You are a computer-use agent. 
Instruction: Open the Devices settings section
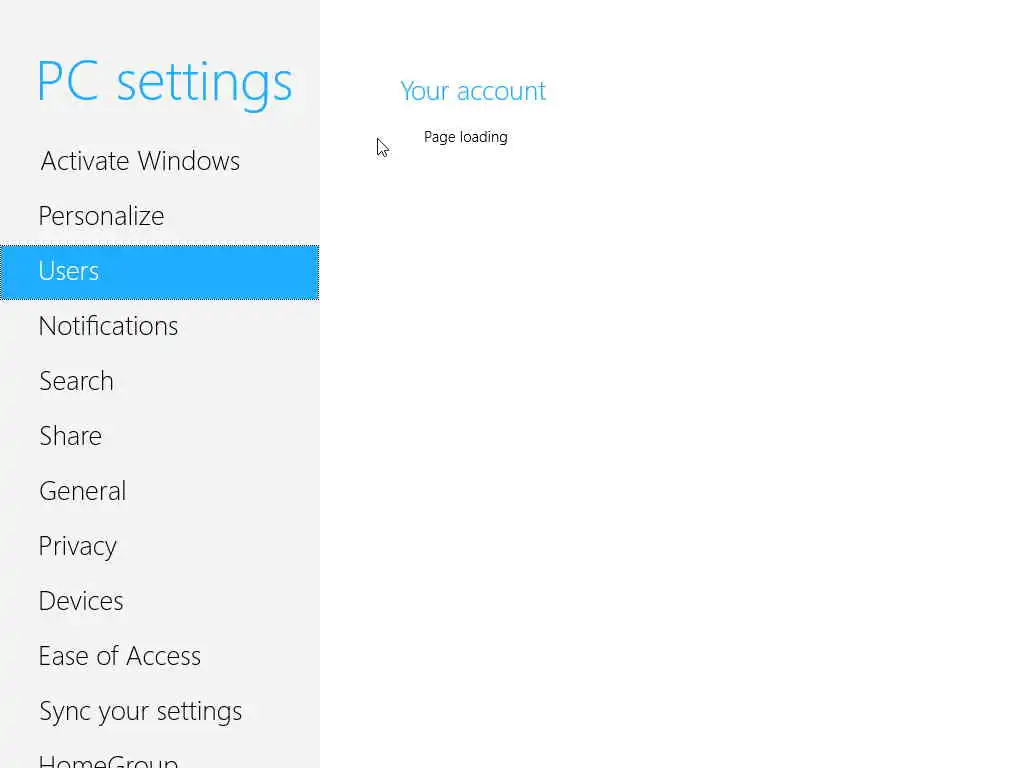pyautogui.click(x=159, y=601)
